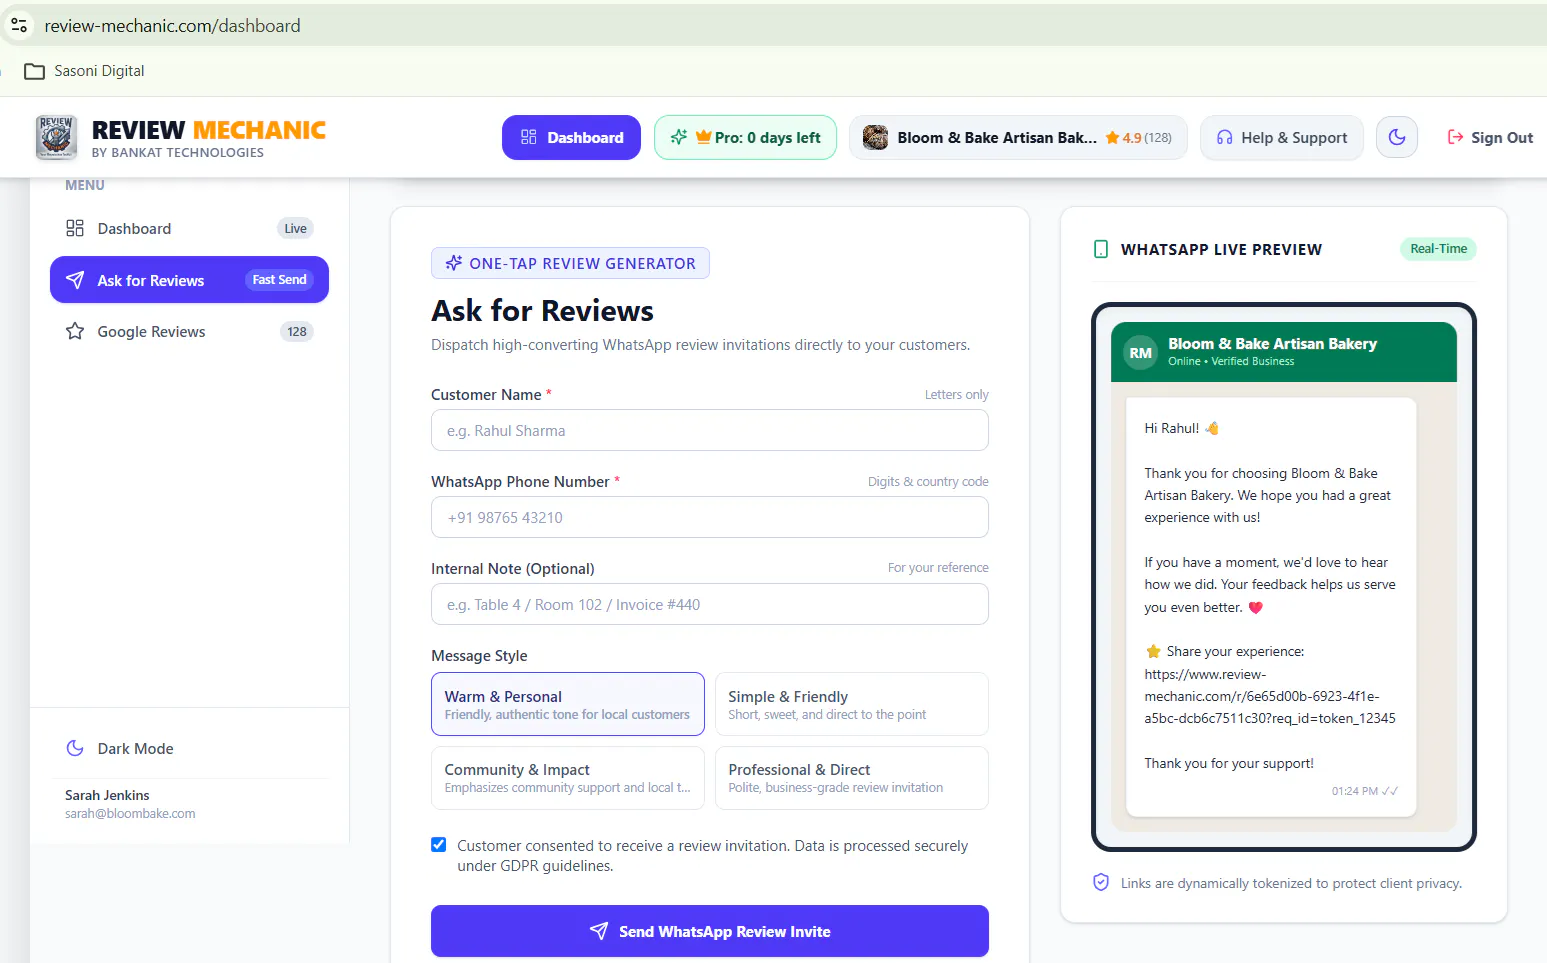Click the shield icon near privacy note
Viewport: 1547px width, 963px height.
(1101, 882)
